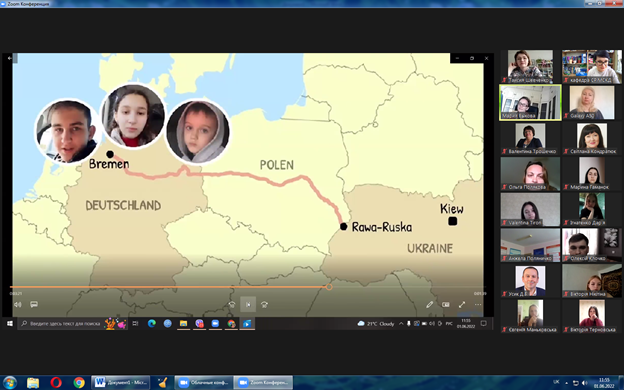
Task: Switch to Zoom Конференция taskbar window
Action: click(x=263, y=383)
